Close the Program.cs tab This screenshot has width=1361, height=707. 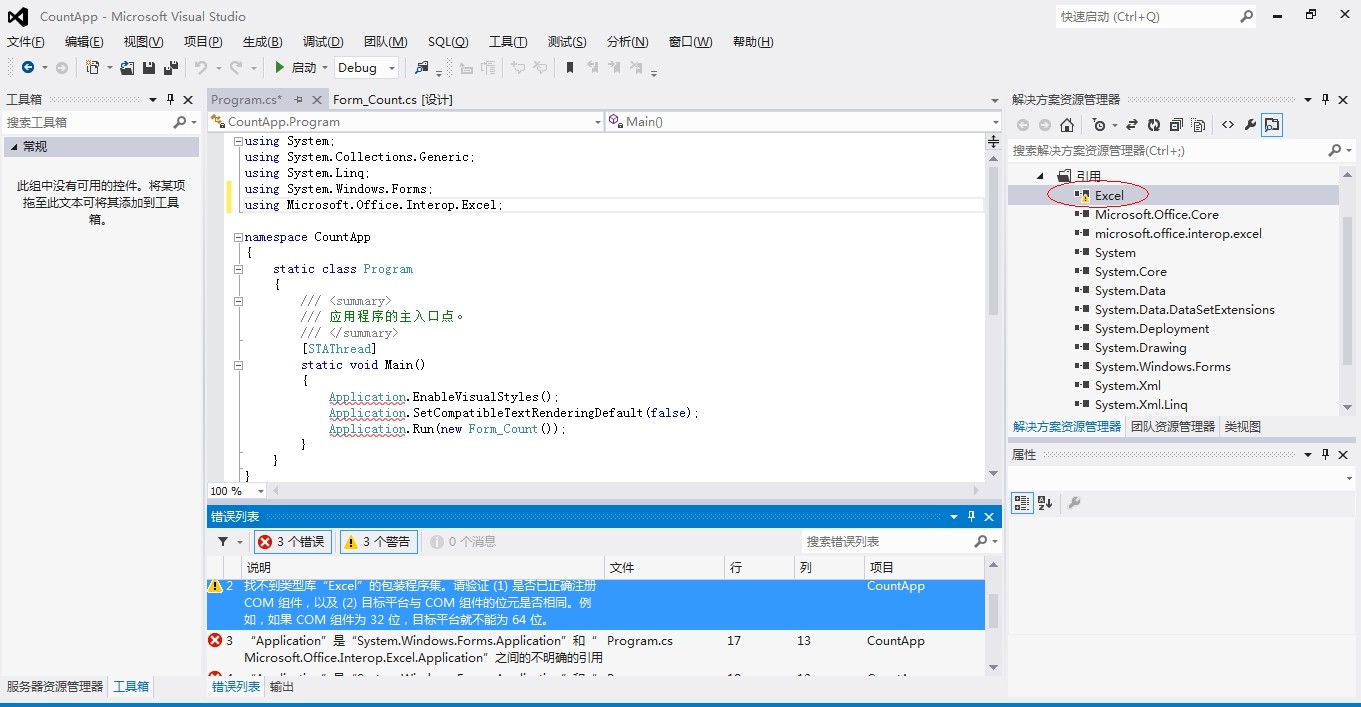317,99
